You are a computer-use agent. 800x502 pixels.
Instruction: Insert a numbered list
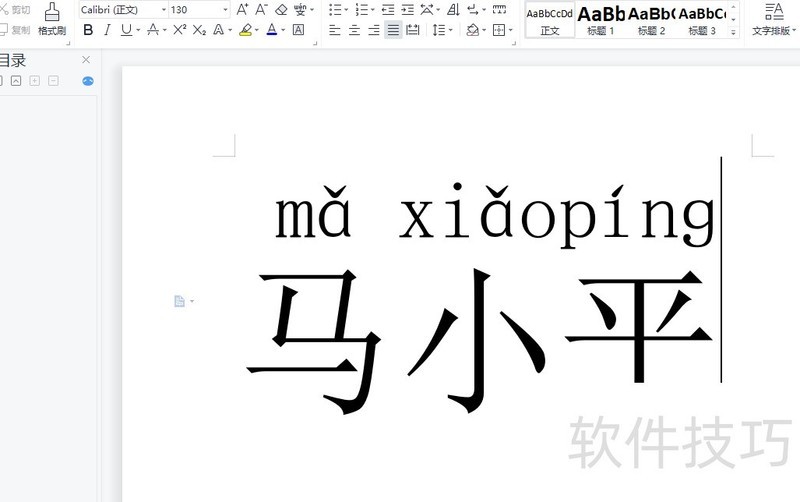point(362,10)
